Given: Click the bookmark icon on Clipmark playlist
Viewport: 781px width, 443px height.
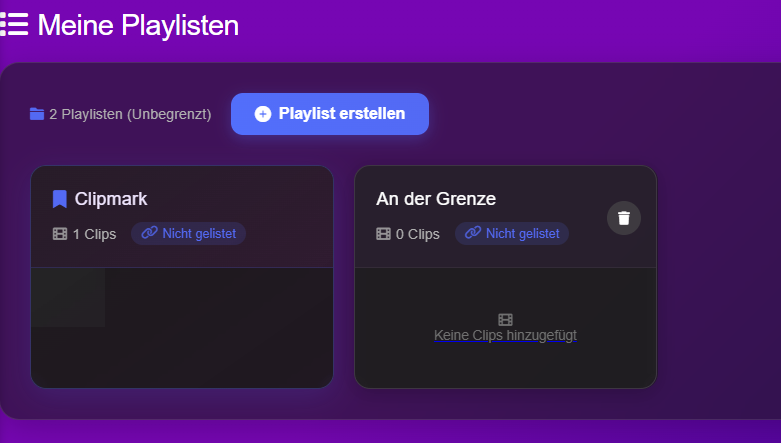Looking at the screenshot, I should pos(60,199).
